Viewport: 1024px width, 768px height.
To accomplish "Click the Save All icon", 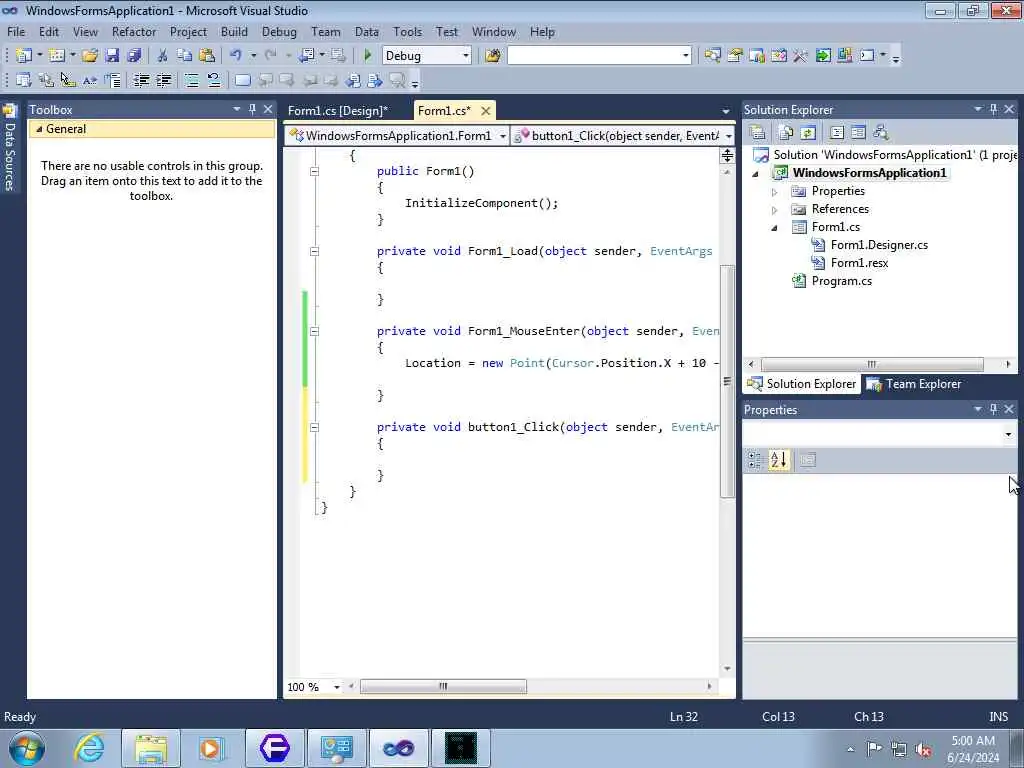I will point(135,56).
